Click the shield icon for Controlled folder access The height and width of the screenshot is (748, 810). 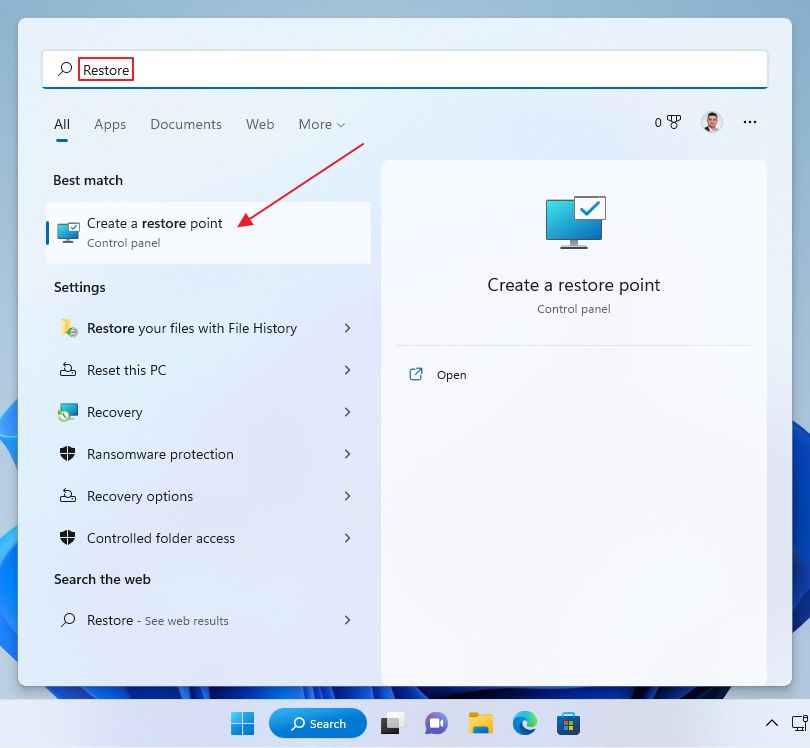click(68, 538)
